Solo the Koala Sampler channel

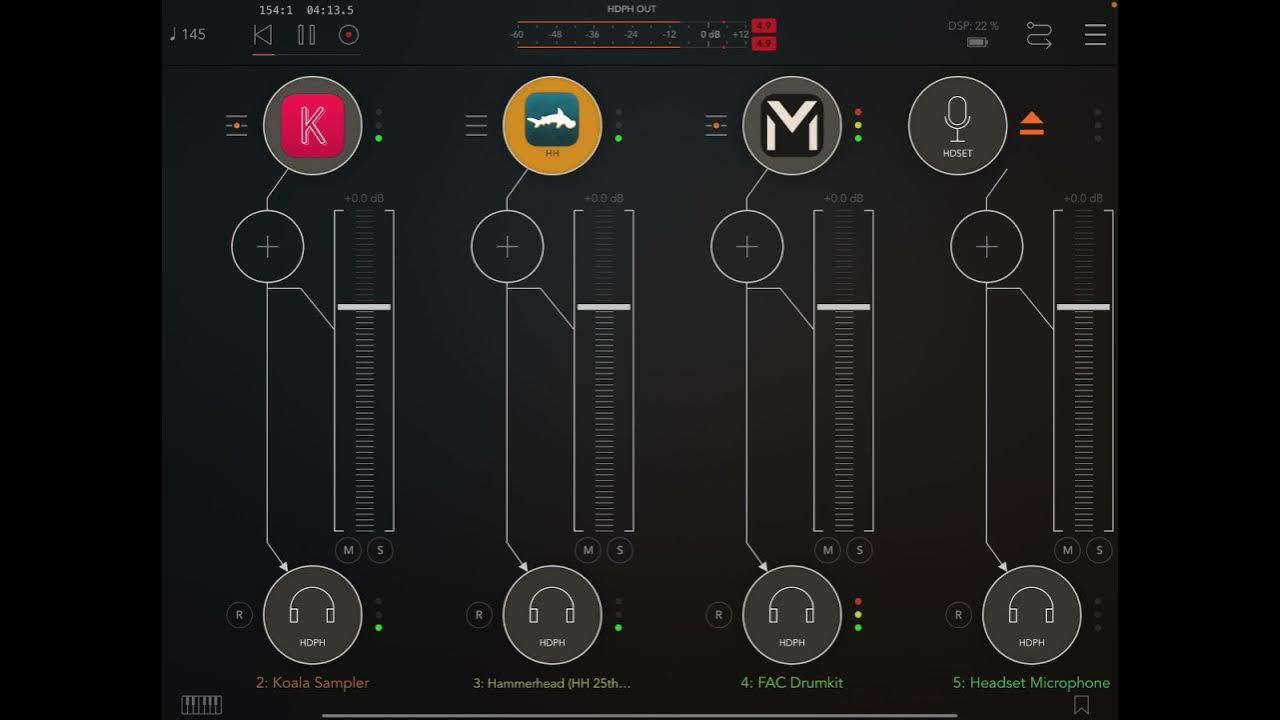[x=380, y=550]
